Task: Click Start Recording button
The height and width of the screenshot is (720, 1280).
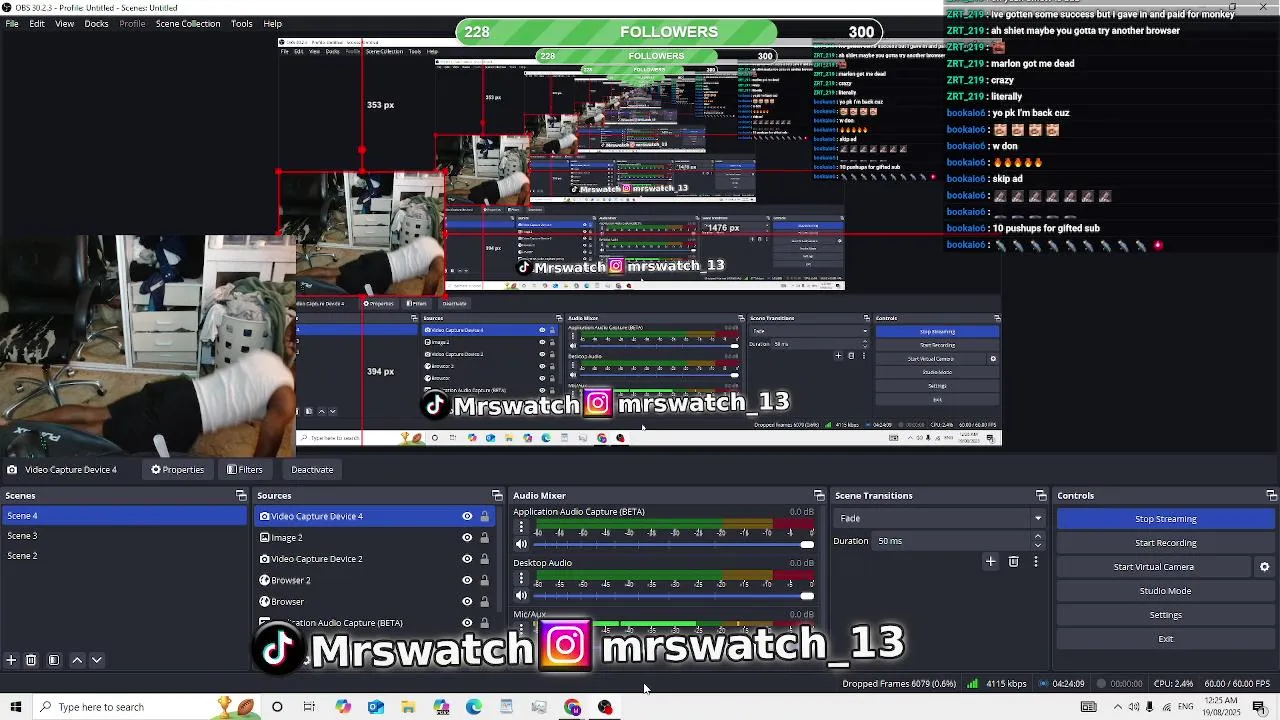Action: click(1165, 543)
